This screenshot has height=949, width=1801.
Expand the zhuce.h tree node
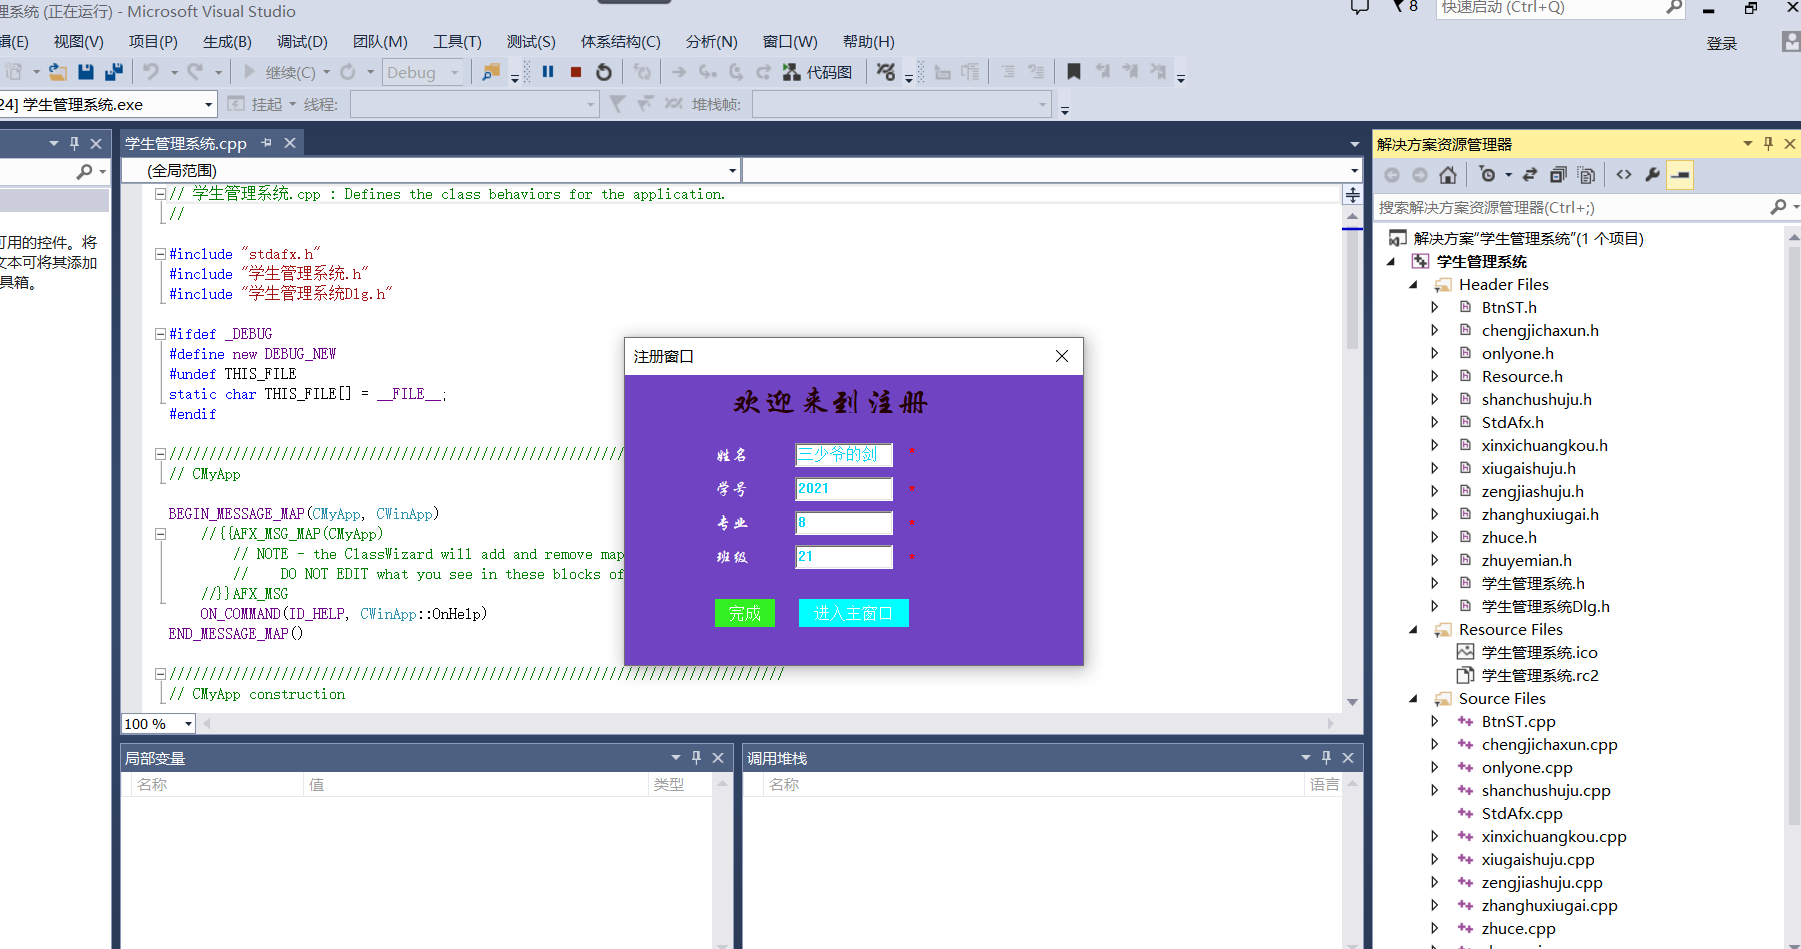tap(1435, 538)
